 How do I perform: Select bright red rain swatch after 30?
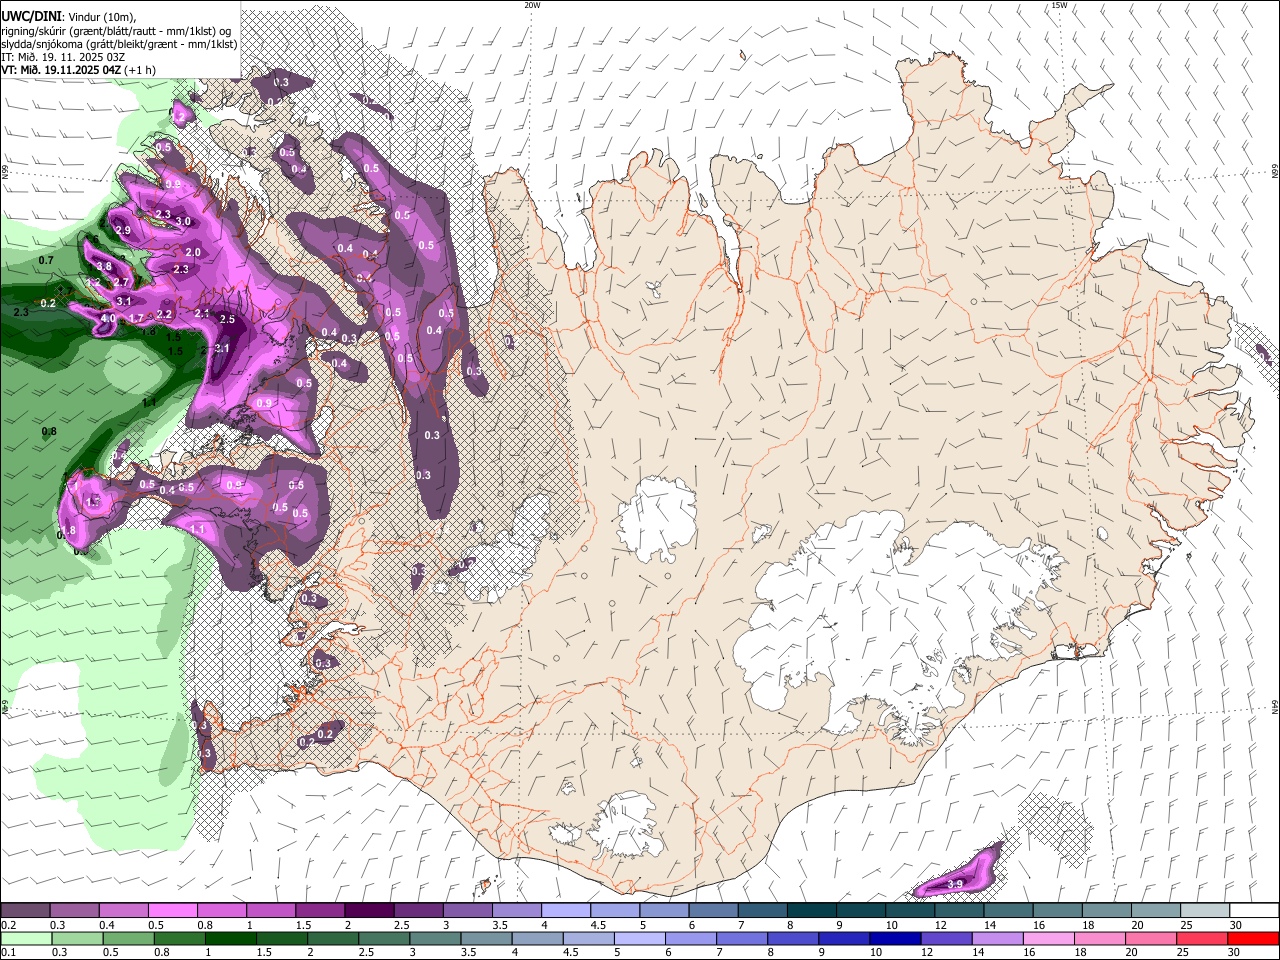coord(1254,939)
